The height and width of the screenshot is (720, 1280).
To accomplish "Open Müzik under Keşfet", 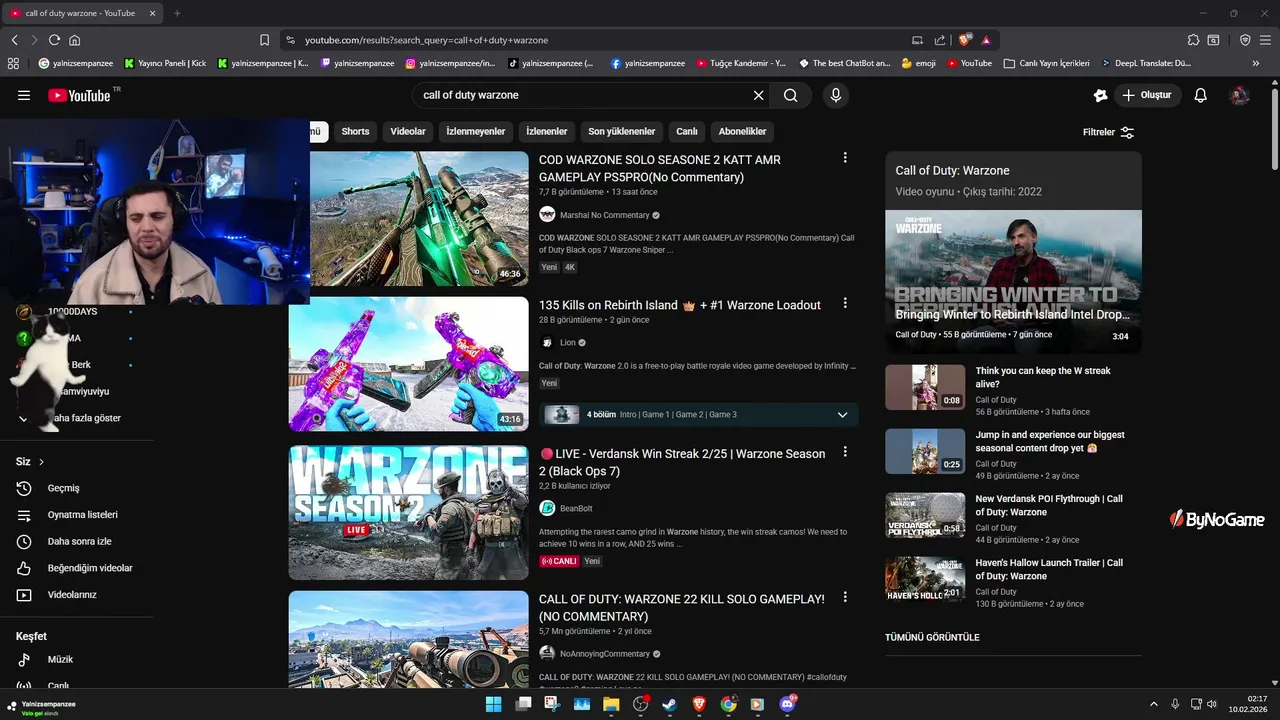I will [76, 660].
